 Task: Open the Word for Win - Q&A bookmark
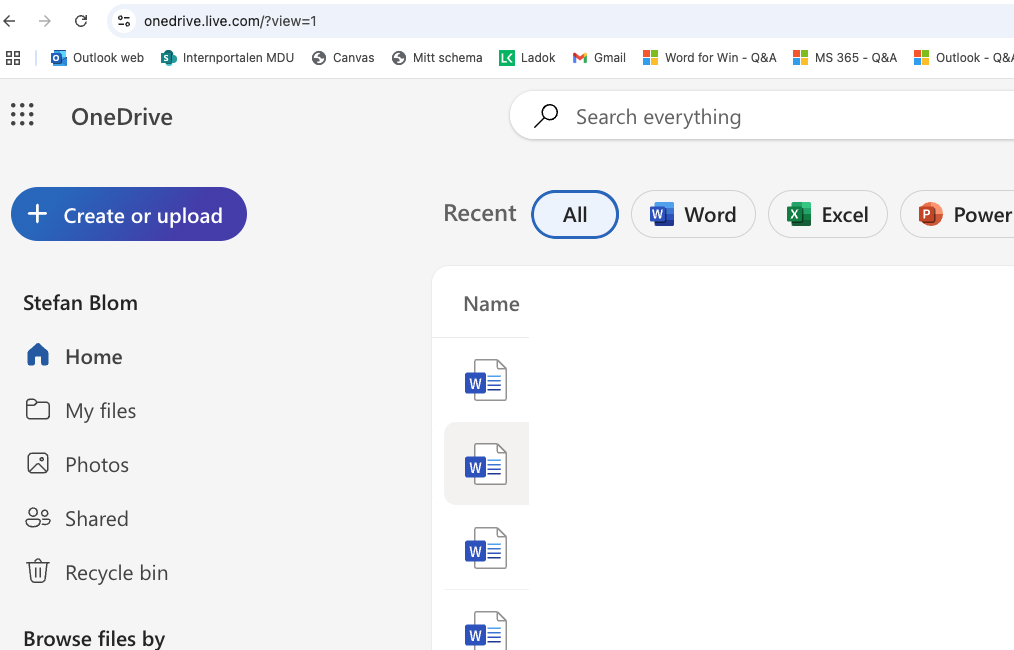pyautogui.click(x=709, y=58)
